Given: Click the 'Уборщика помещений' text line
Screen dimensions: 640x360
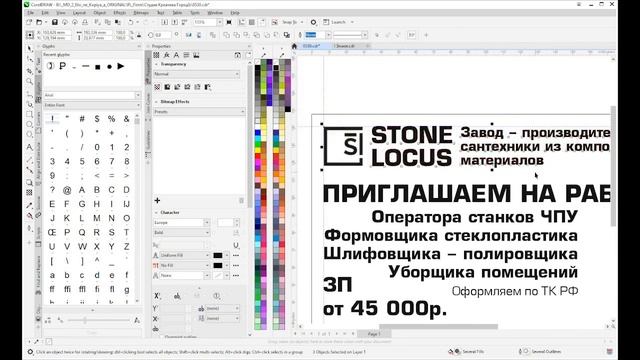Looking at the screenshot, I should 483,272.
